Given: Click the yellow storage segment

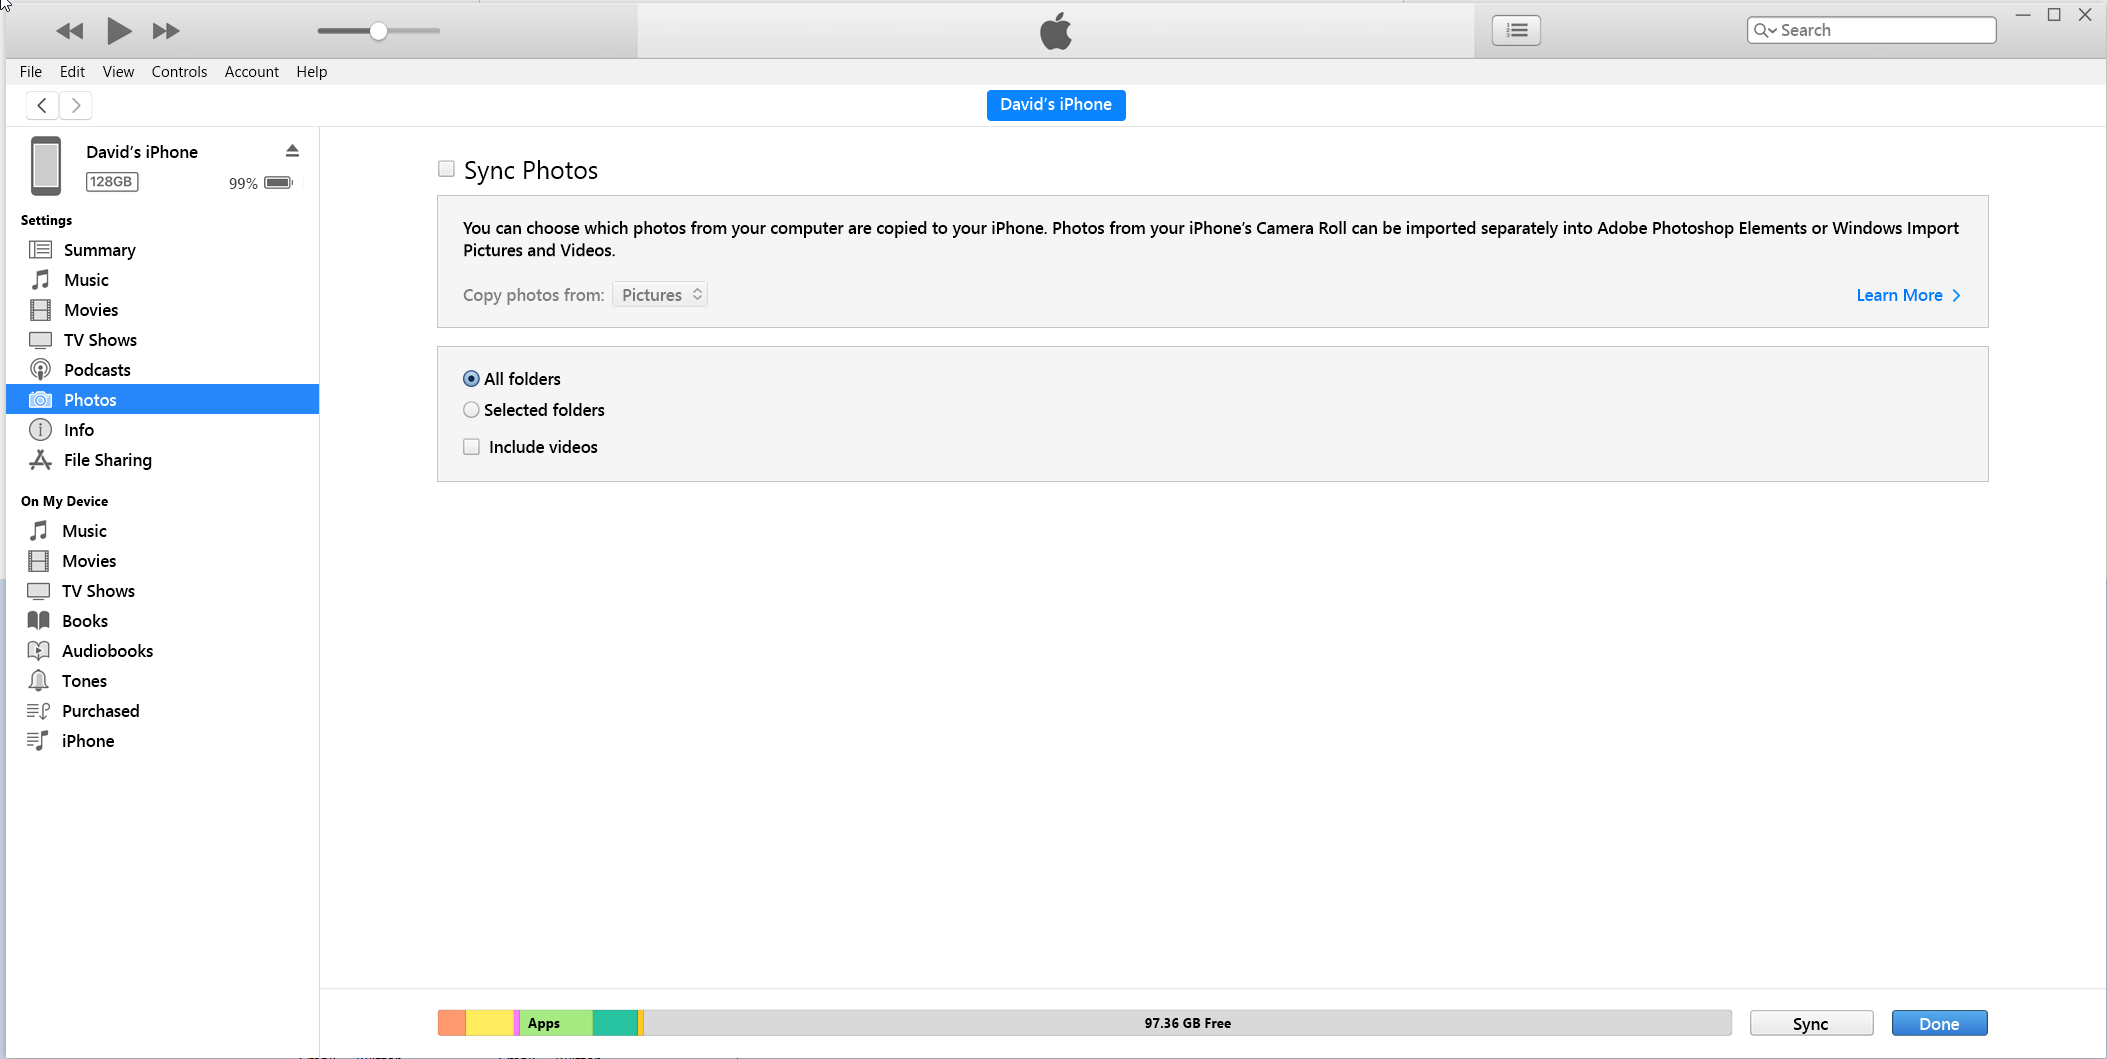Looking at the screenshot, I should click(x=490, y=1023).
